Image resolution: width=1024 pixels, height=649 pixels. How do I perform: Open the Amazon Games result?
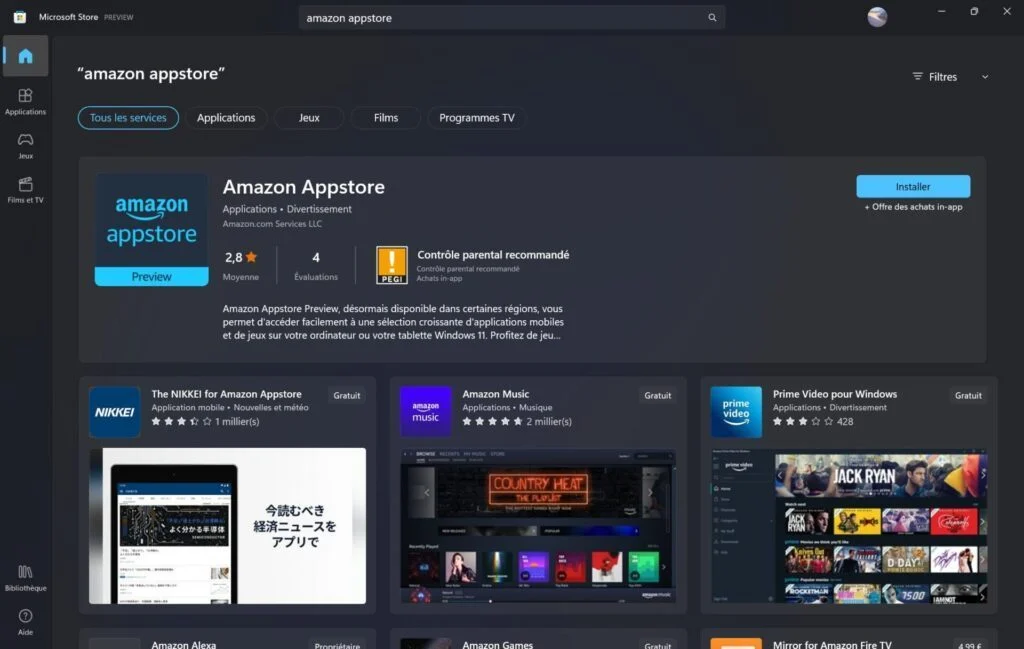(498, 644)
